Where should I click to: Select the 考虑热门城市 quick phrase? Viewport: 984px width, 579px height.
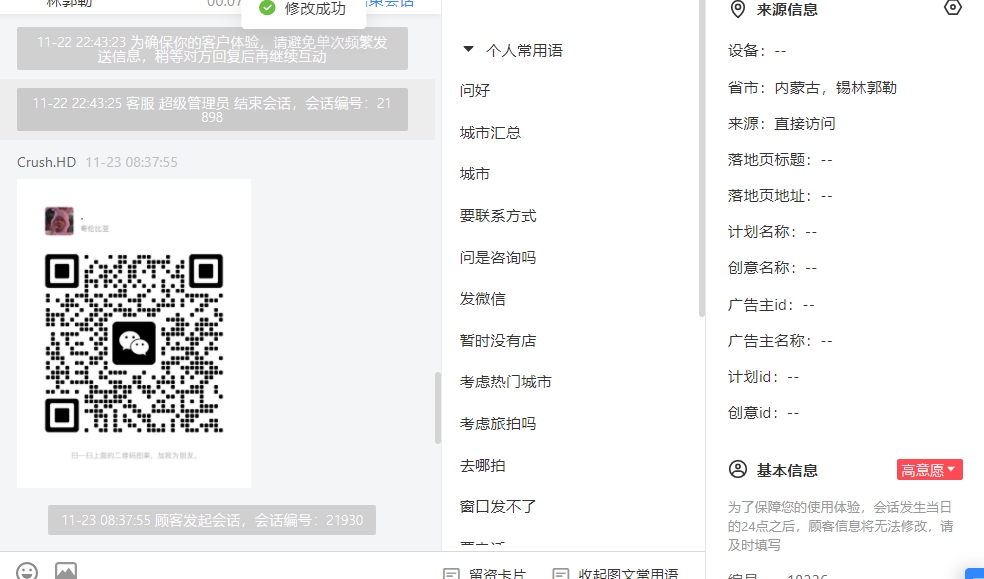tap(505, 381)
